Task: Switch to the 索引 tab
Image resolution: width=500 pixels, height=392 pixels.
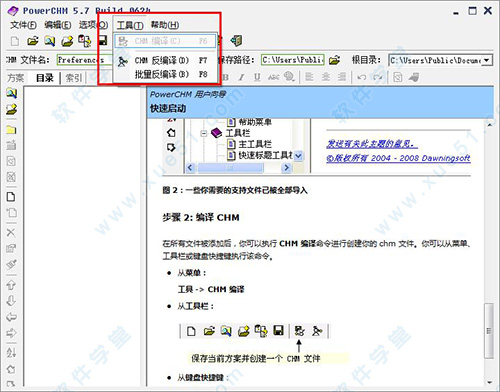Action: [x=74, y=78]
